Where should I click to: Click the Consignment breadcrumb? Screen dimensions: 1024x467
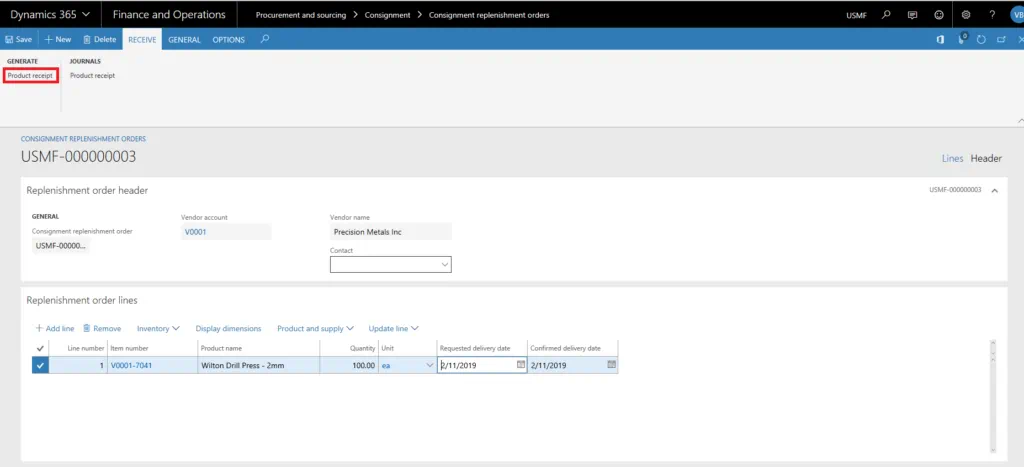(388, 15)
